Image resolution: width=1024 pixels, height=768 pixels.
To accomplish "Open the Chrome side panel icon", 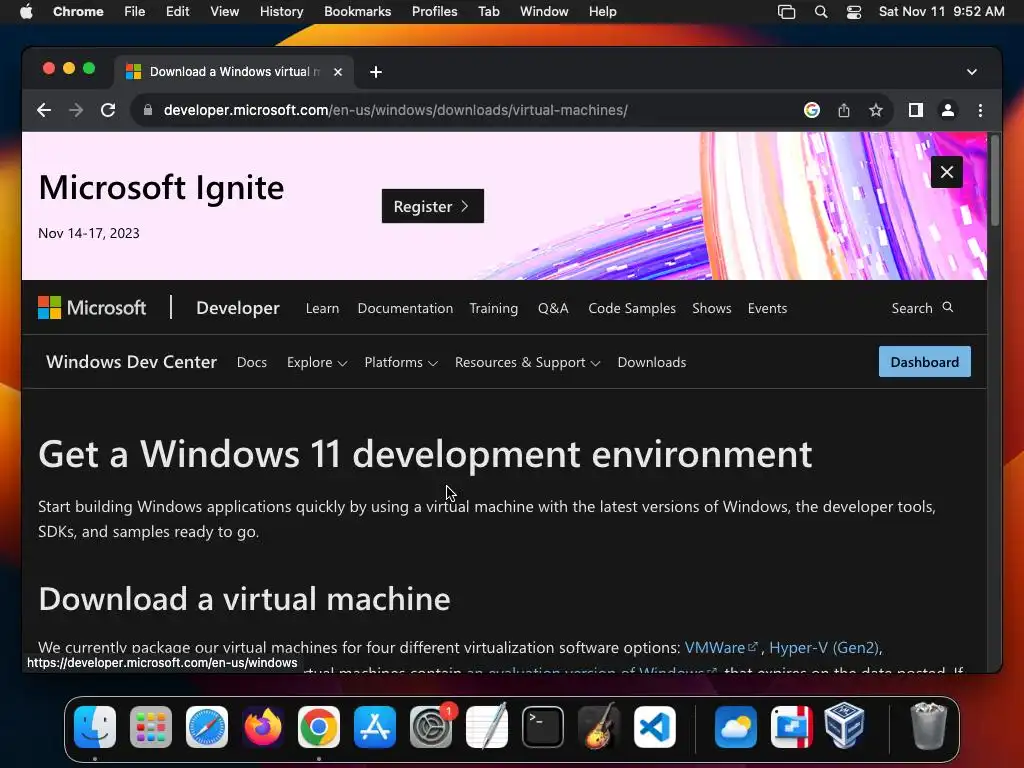I will [x=916, y=110].
